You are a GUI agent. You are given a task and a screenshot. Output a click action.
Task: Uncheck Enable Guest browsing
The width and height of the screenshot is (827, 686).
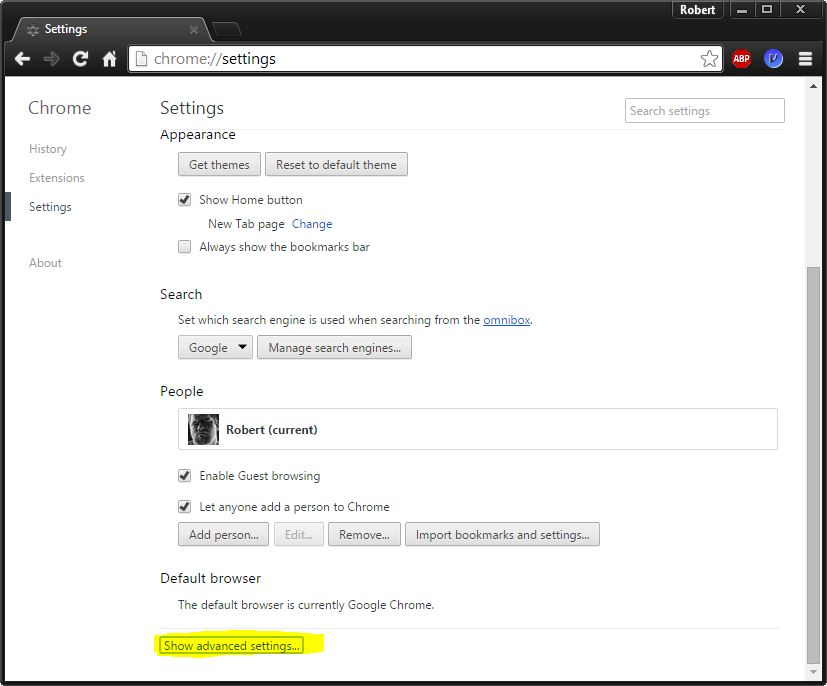185,476
